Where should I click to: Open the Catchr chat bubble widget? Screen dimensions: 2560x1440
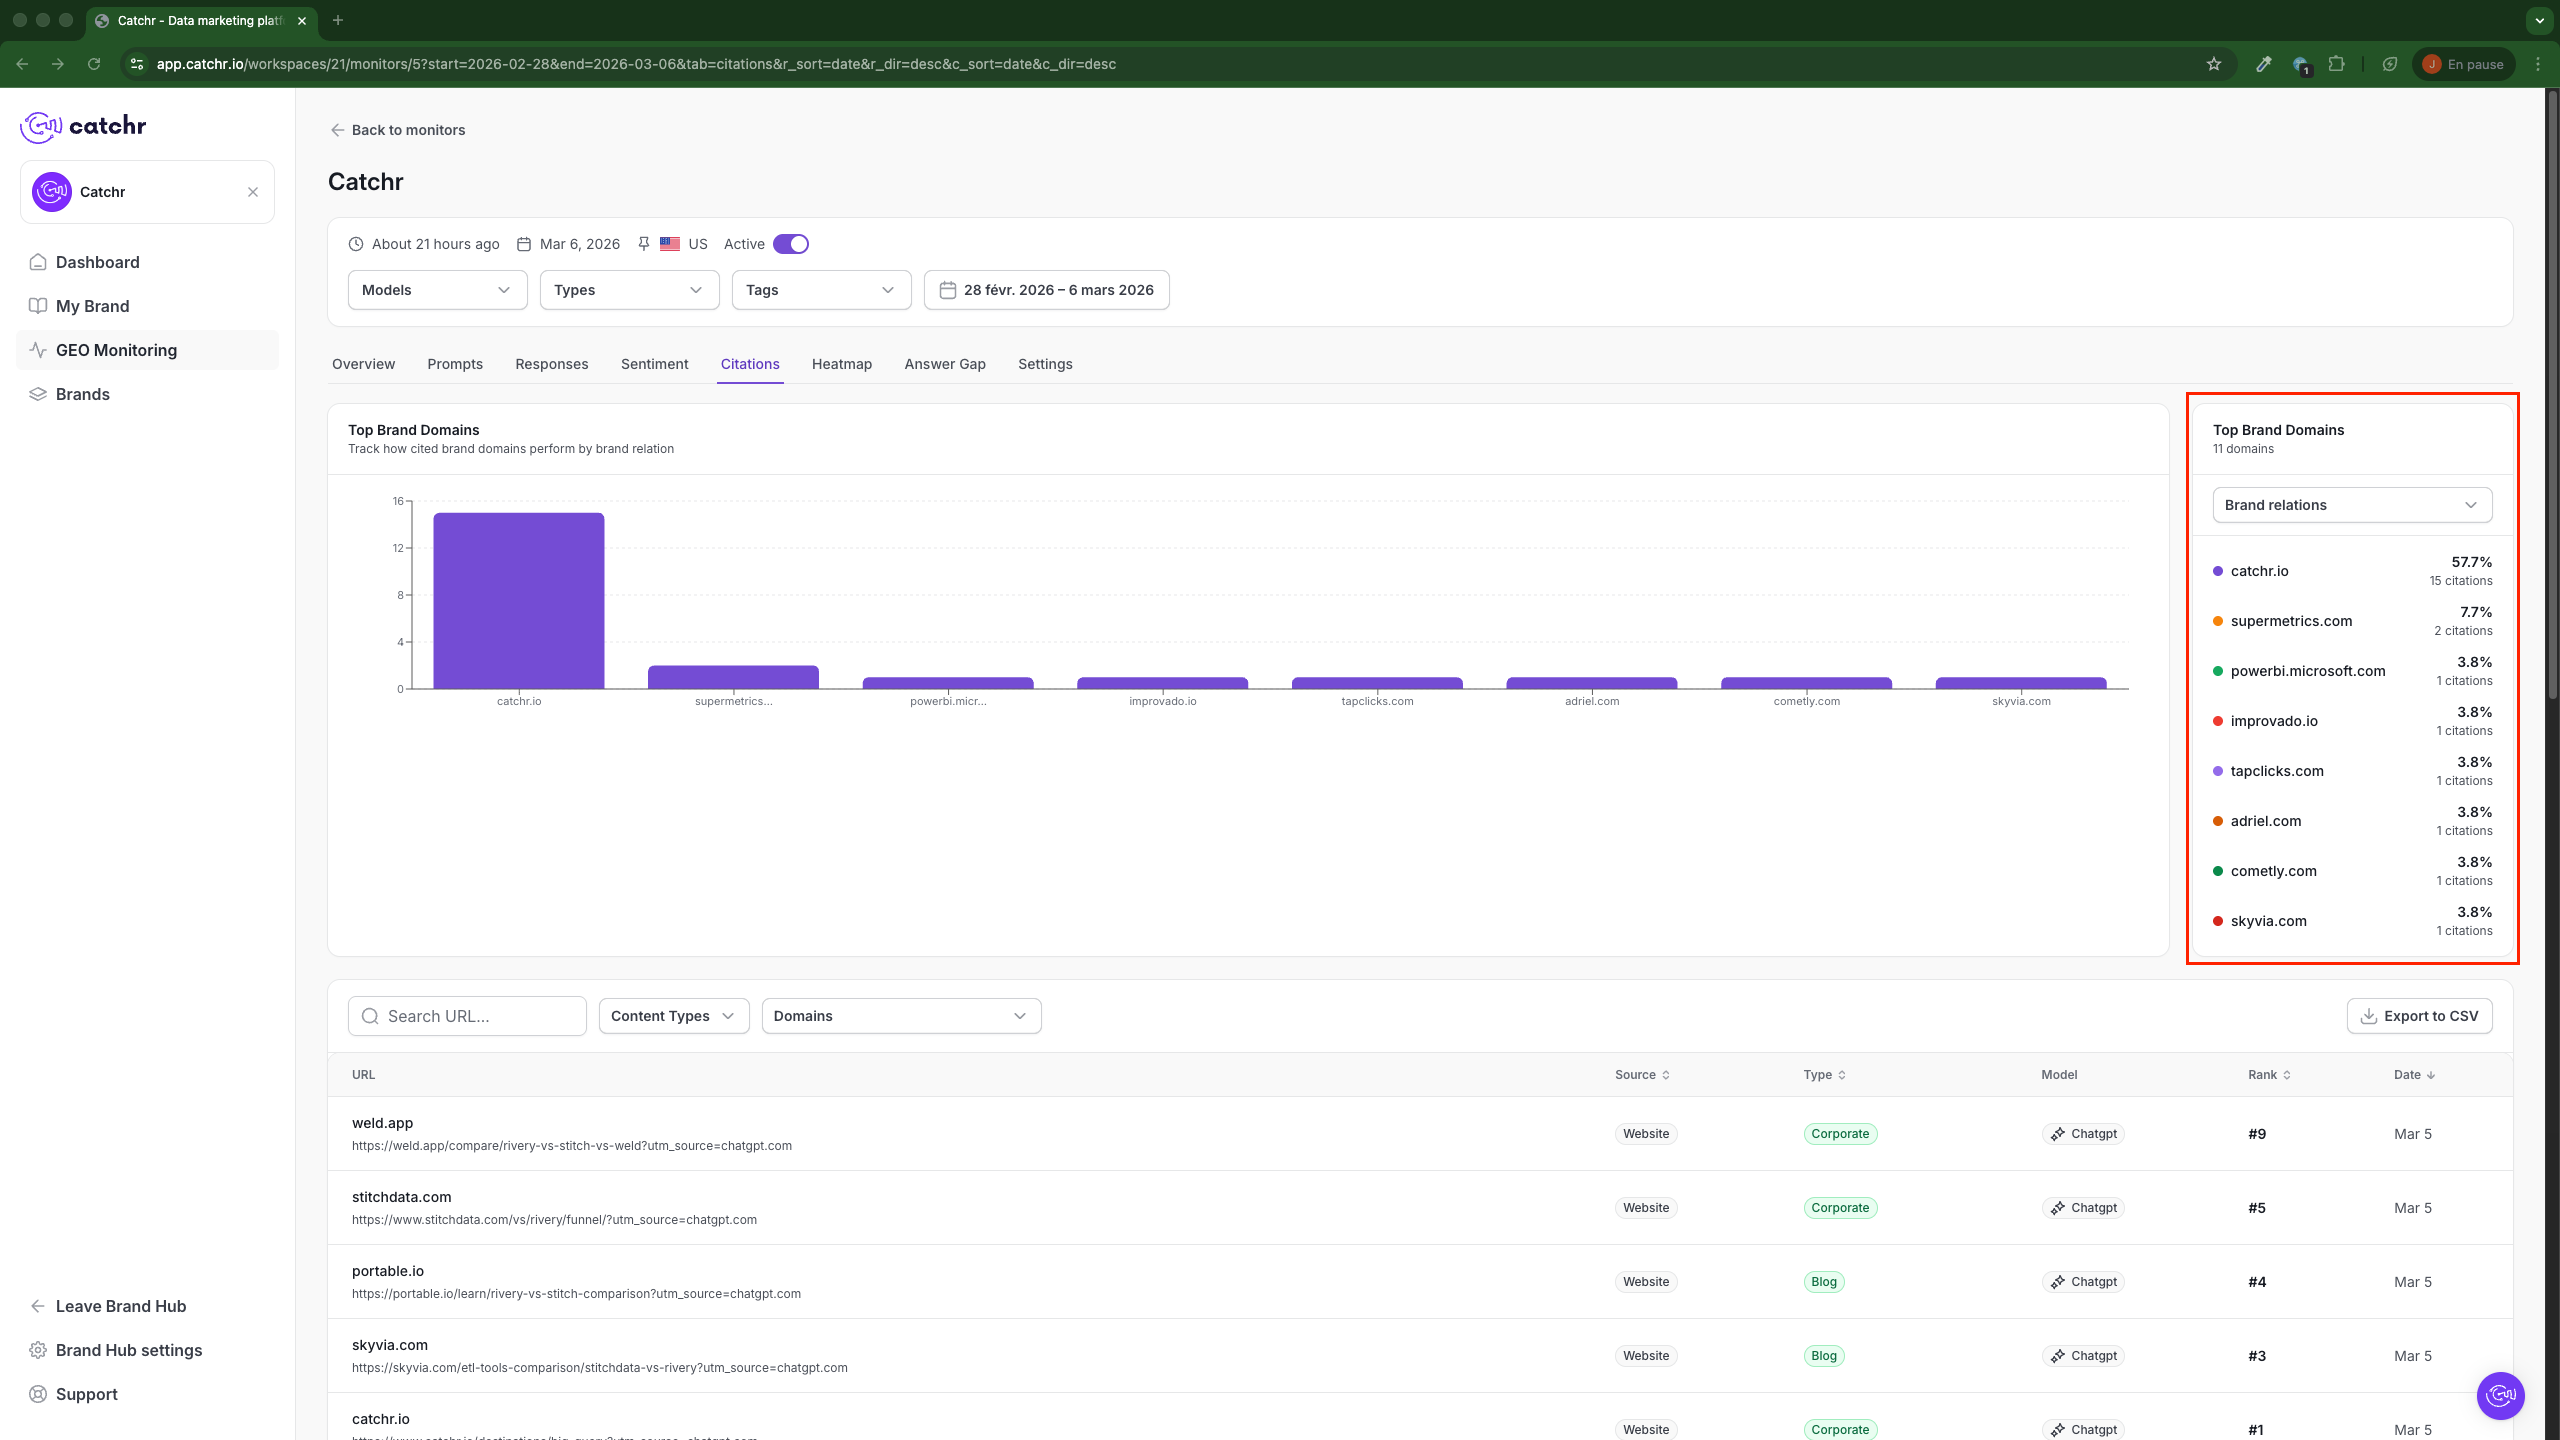click(2500, 1395)
